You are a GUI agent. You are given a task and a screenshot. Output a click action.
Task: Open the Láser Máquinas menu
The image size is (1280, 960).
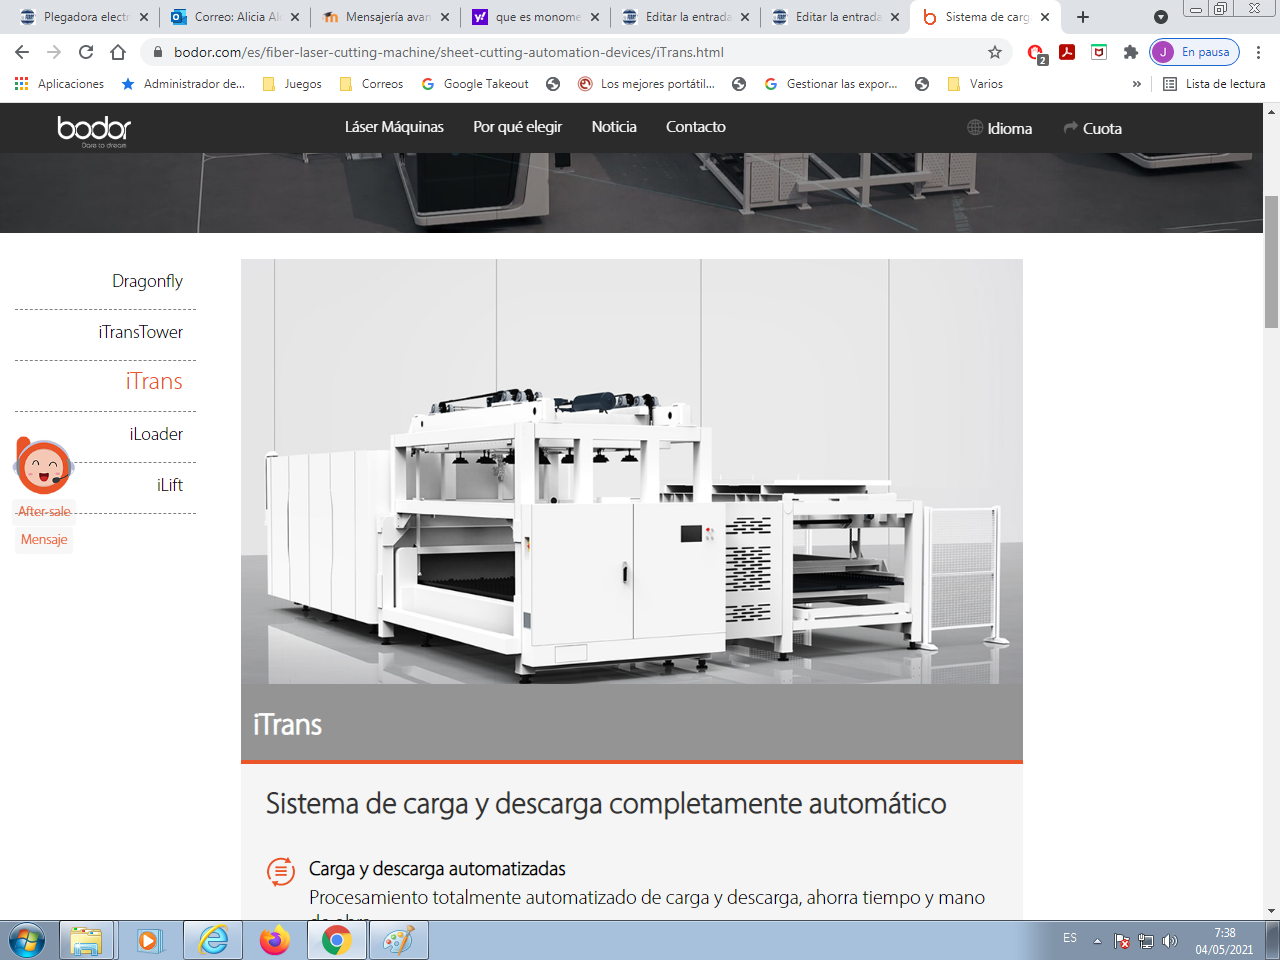point(394,127)
